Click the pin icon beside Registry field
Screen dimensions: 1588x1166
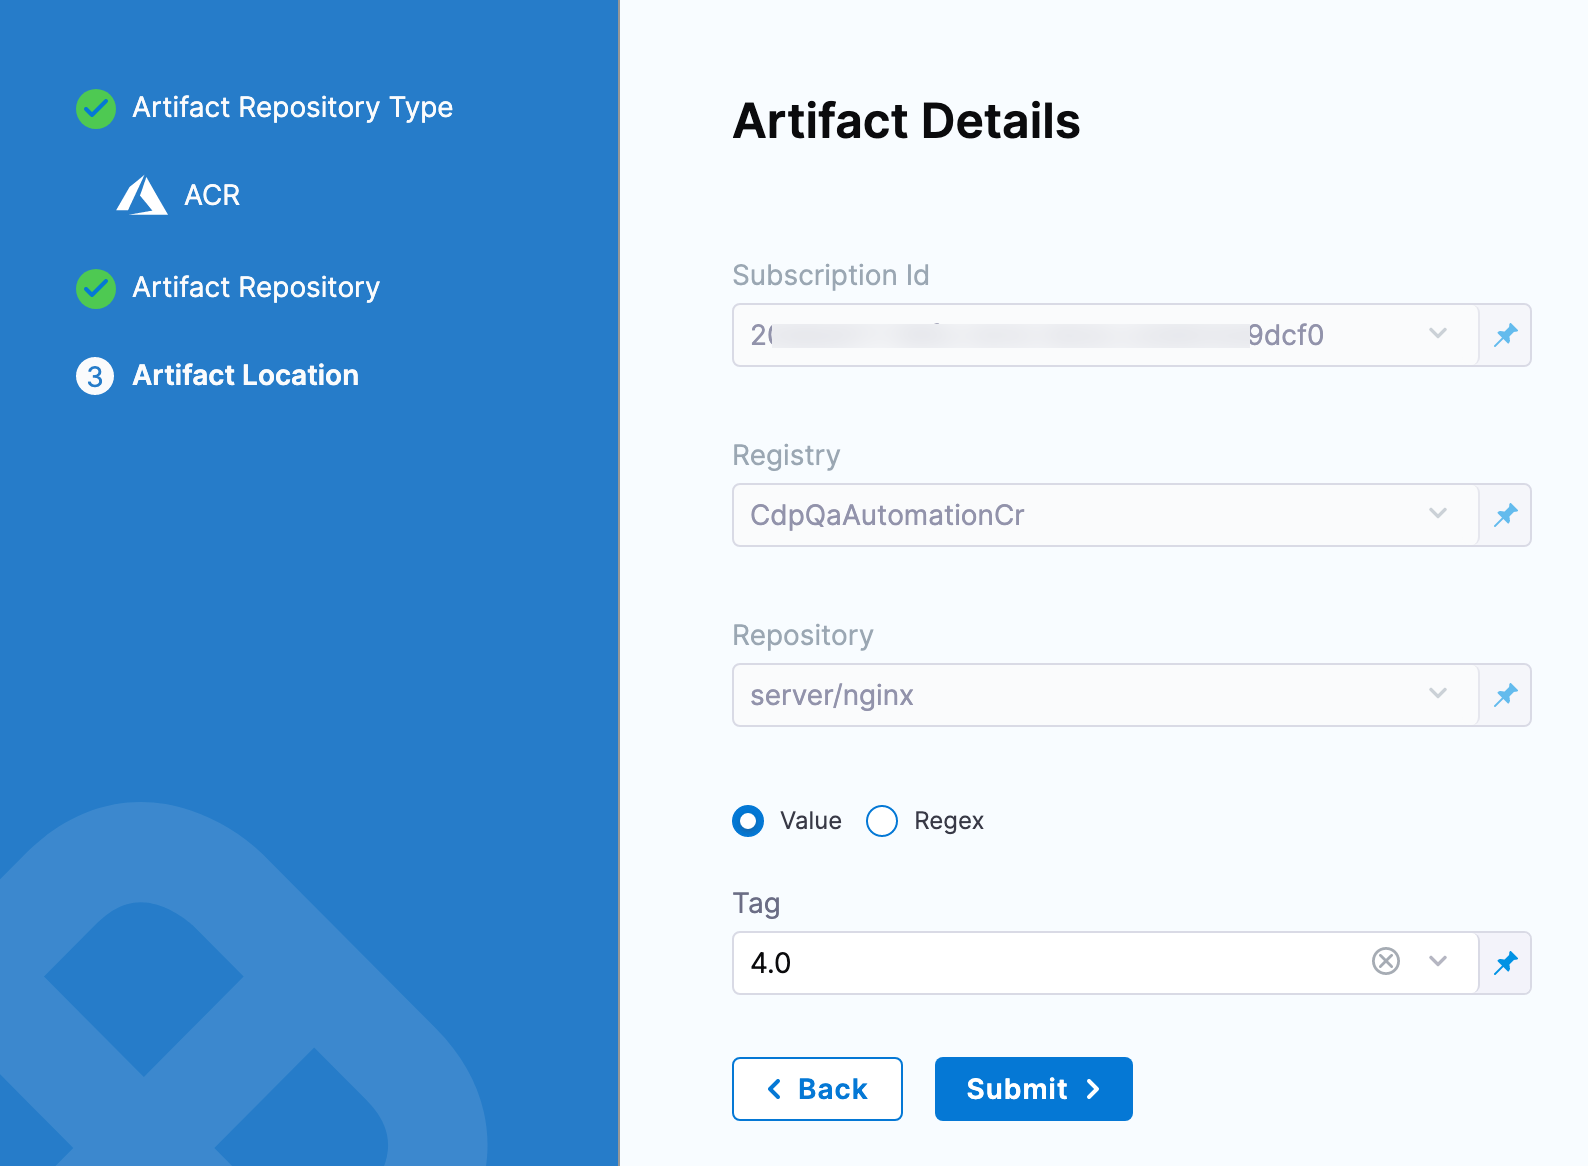tap(1505, 515)
